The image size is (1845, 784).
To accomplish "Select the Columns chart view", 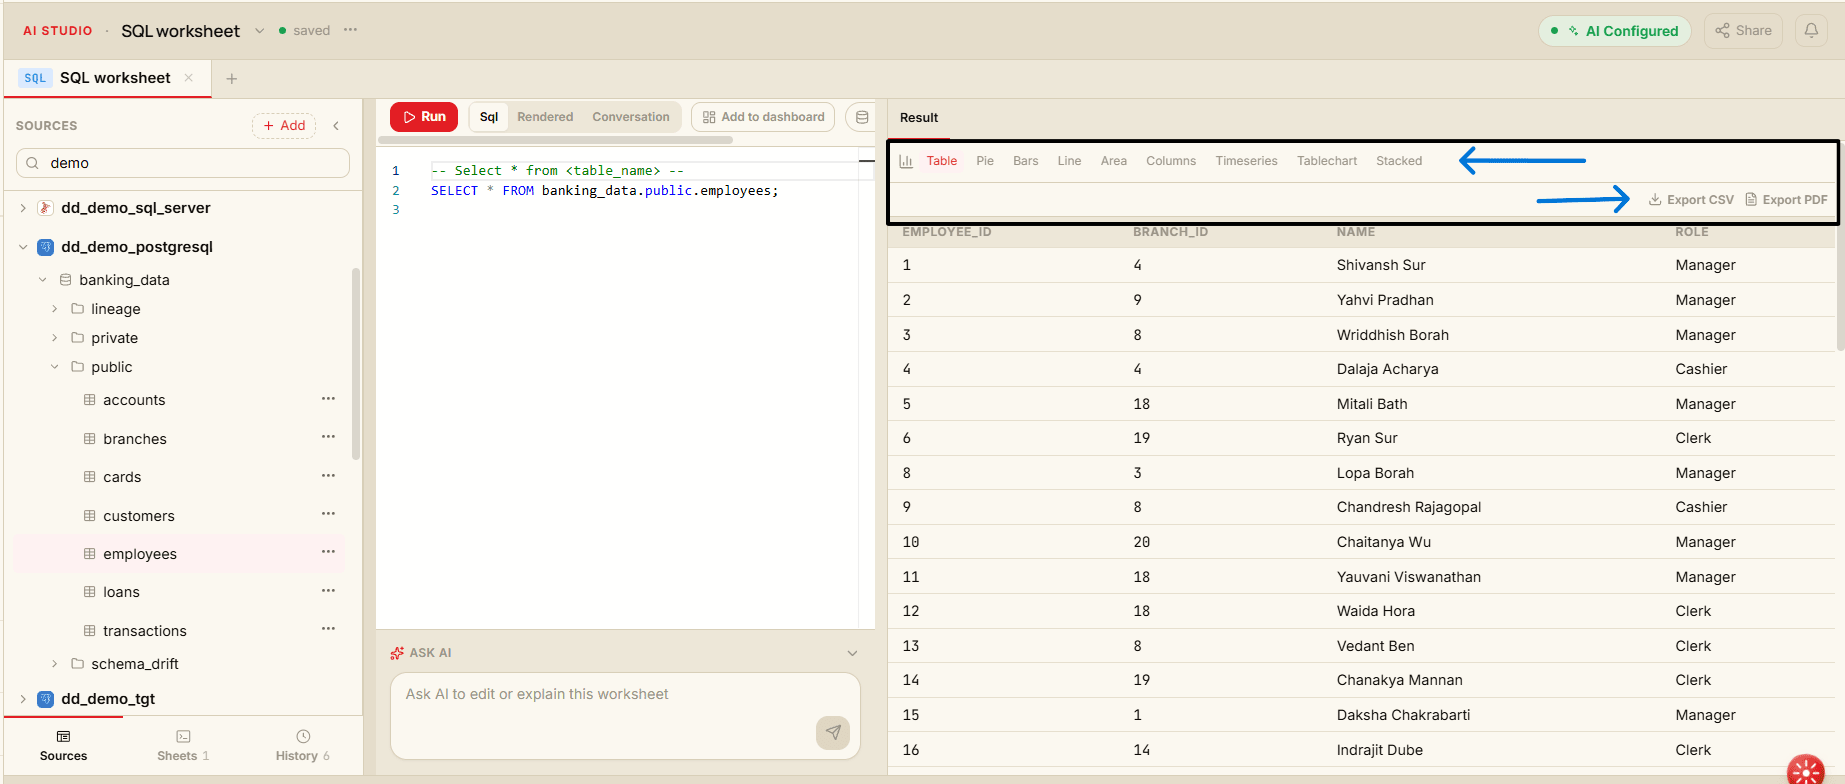I will [1171, 161].
